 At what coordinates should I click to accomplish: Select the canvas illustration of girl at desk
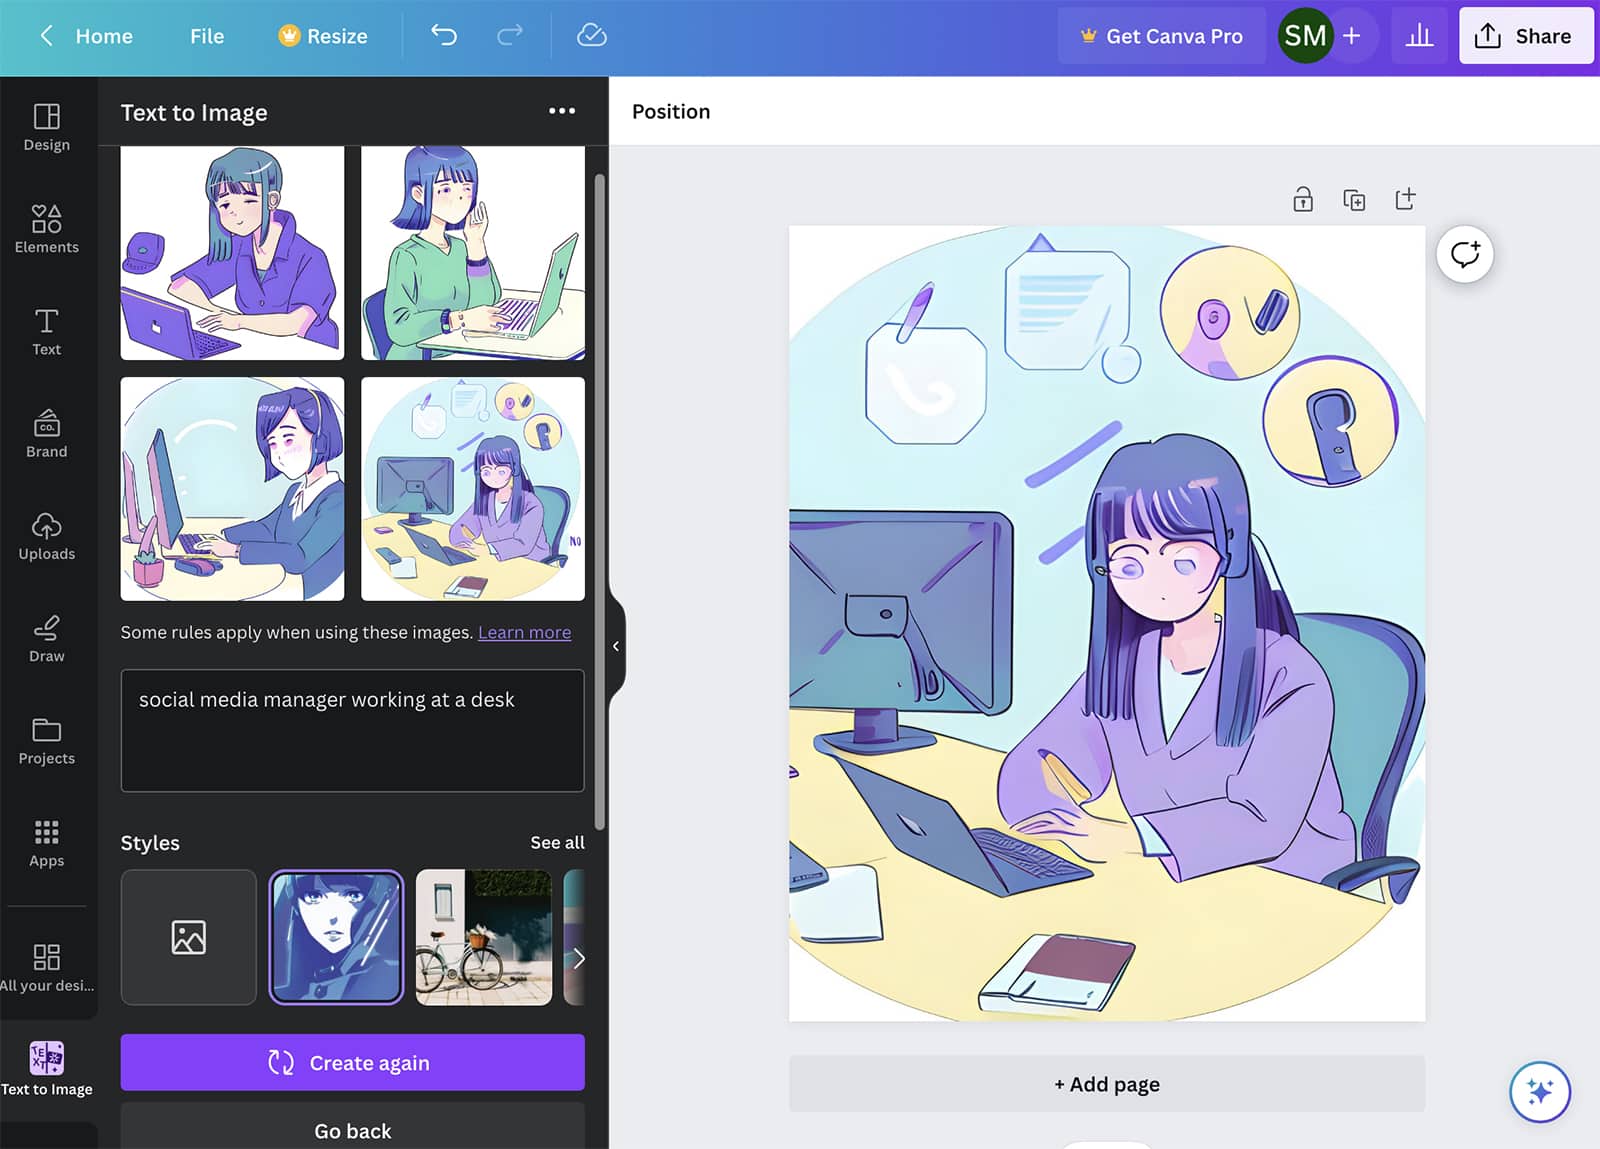click(x=1107, y=623)
